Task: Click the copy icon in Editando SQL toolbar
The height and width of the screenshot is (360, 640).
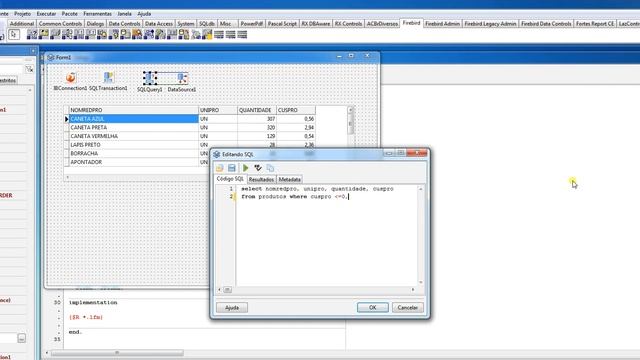Action: click(x=270, y=168)
